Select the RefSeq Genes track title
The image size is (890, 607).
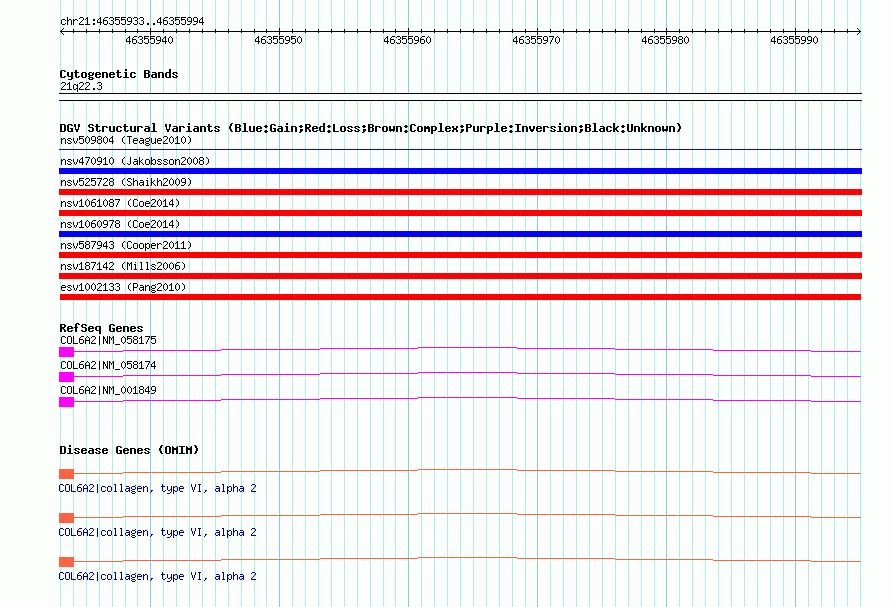(x=101, y=328)
